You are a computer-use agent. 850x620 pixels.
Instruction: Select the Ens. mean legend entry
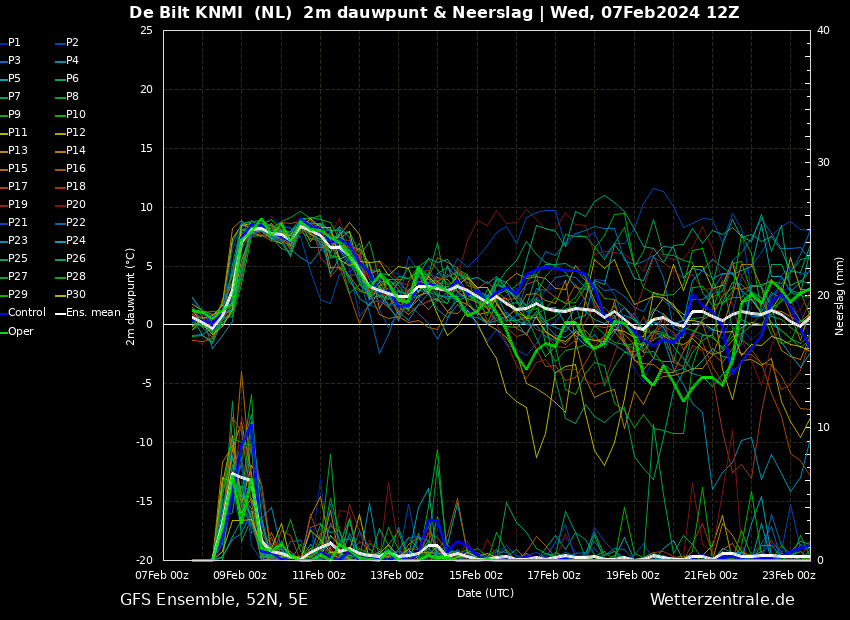(x=87, y=312)
